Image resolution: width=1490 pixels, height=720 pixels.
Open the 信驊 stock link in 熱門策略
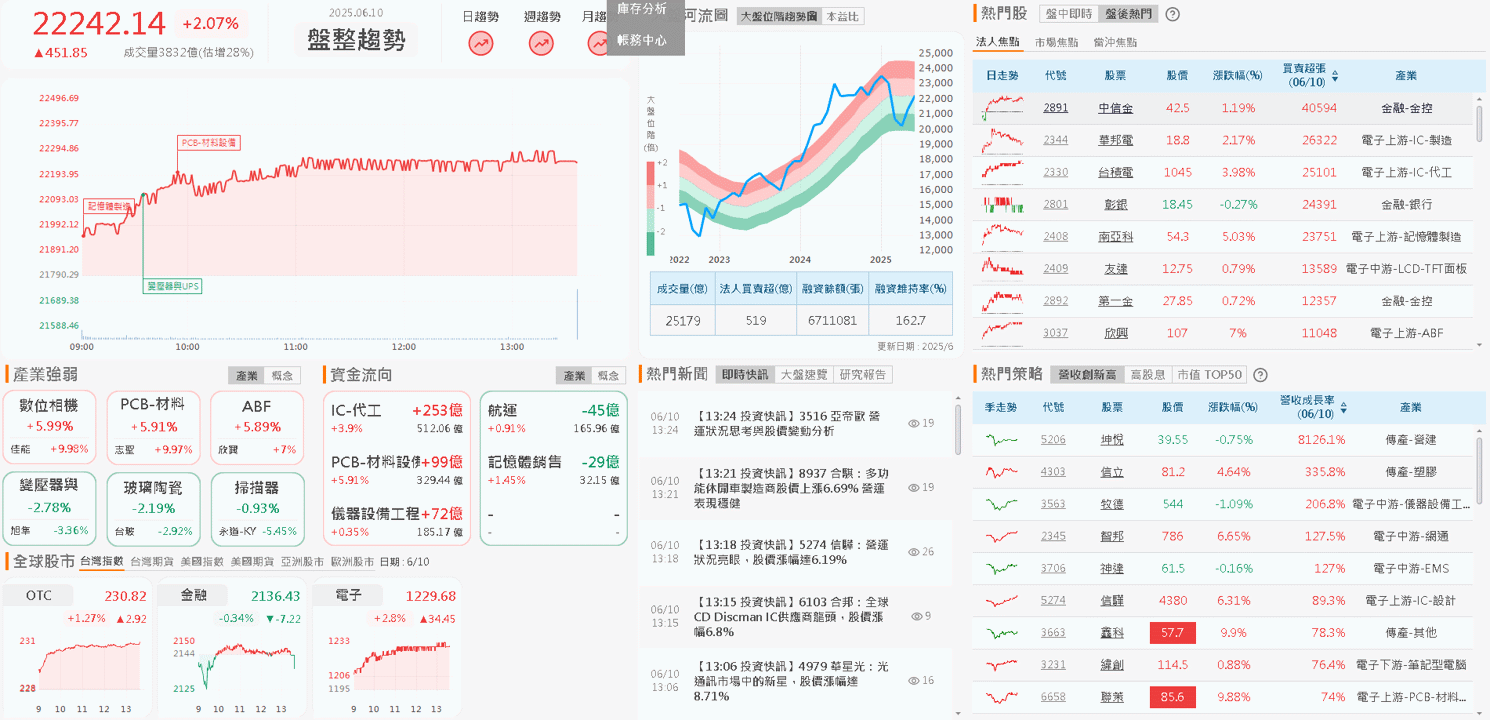1111,601
